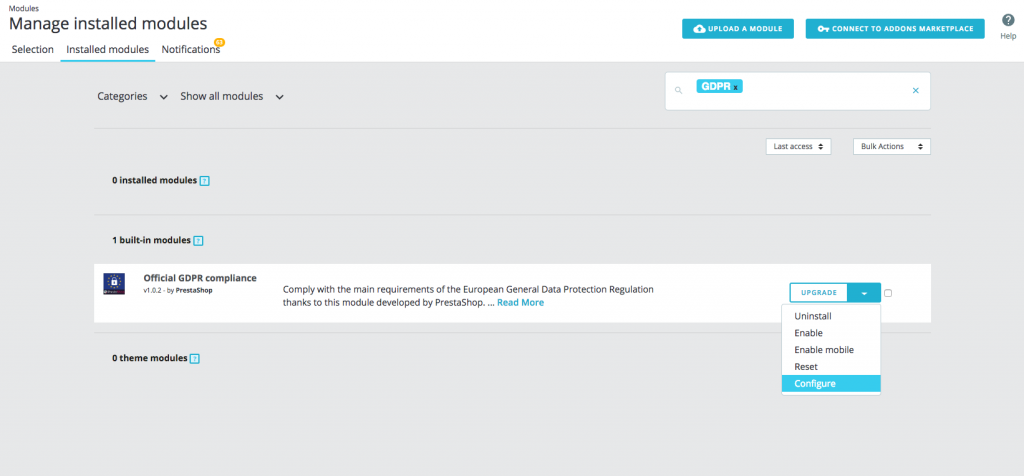
Task: Clear the search field with X icon
Action: (915, 91)
